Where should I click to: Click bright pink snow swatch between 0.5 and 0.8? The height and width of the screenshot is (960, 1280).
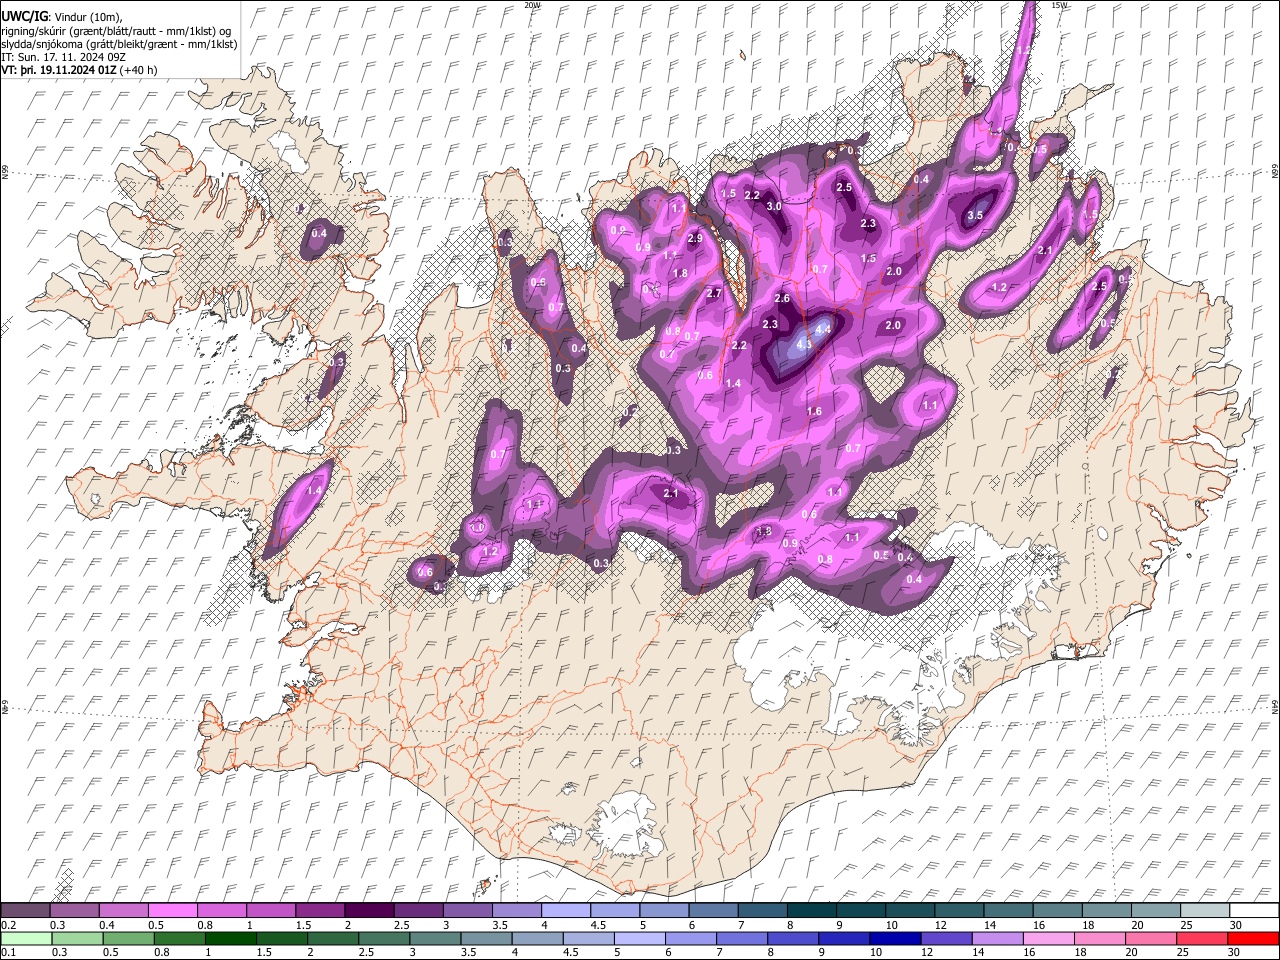tap(172, 911)
